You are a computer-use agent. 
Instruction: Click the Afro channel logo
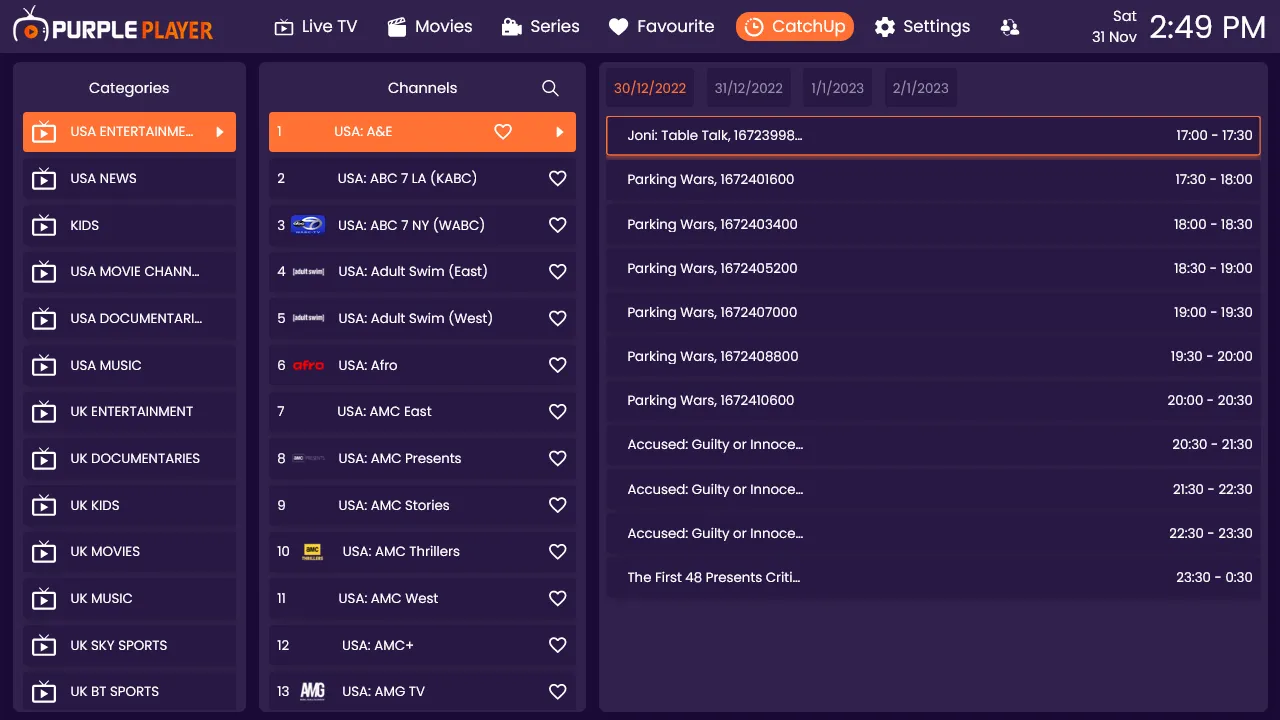(308, 365)
